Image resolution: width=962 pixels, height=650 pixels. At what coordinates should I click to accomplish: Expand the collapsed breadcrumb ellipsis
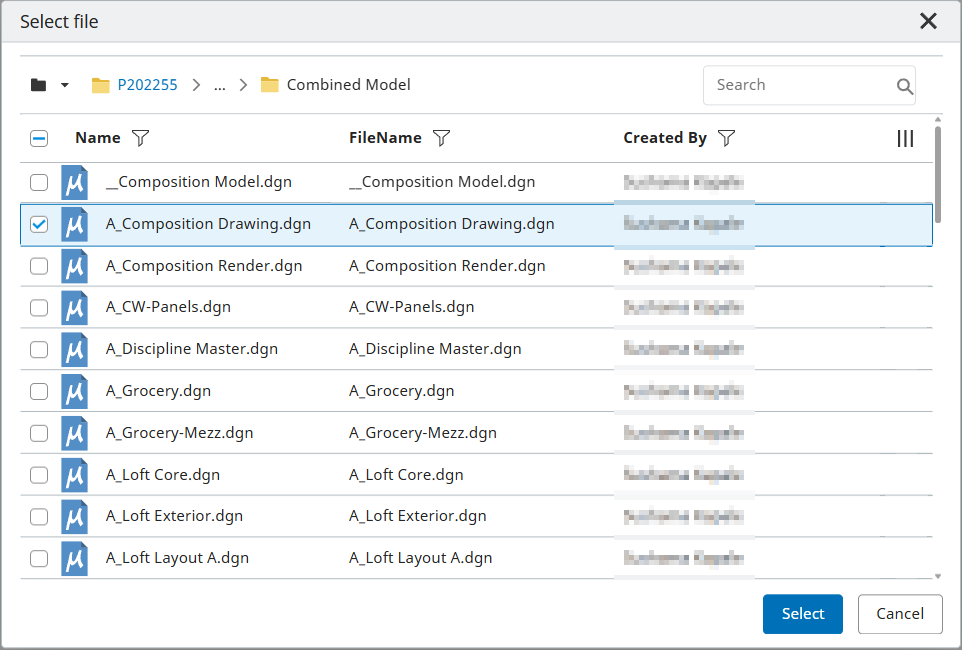click(x=219, y=85)
